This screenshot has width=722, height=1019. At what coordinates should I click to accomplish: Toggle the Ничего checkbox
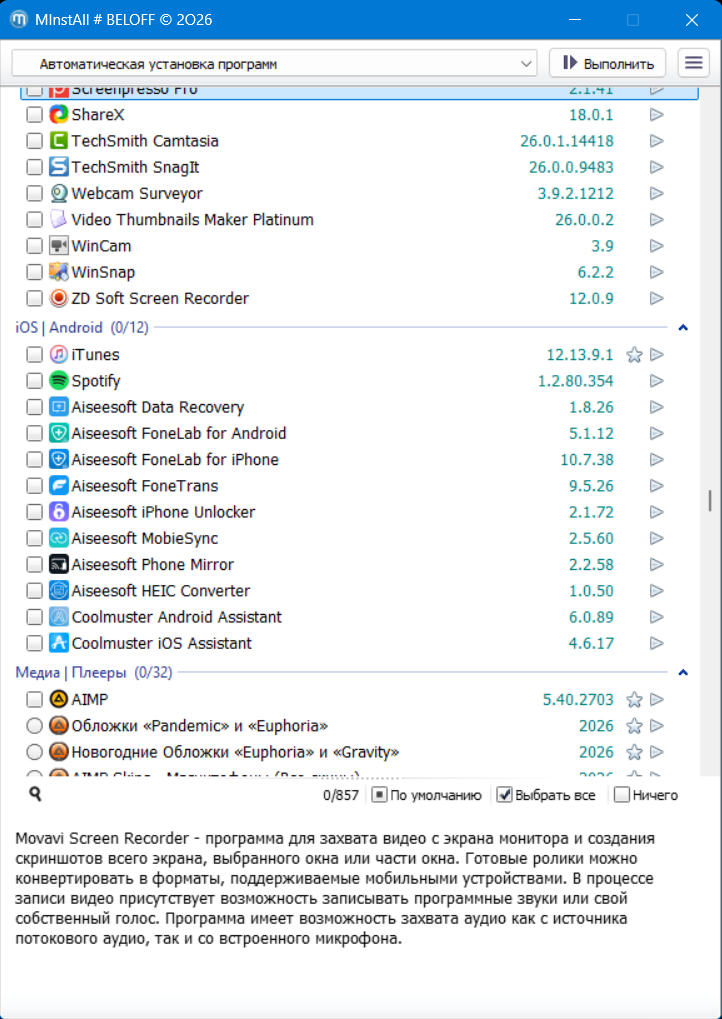click(622, 795)
